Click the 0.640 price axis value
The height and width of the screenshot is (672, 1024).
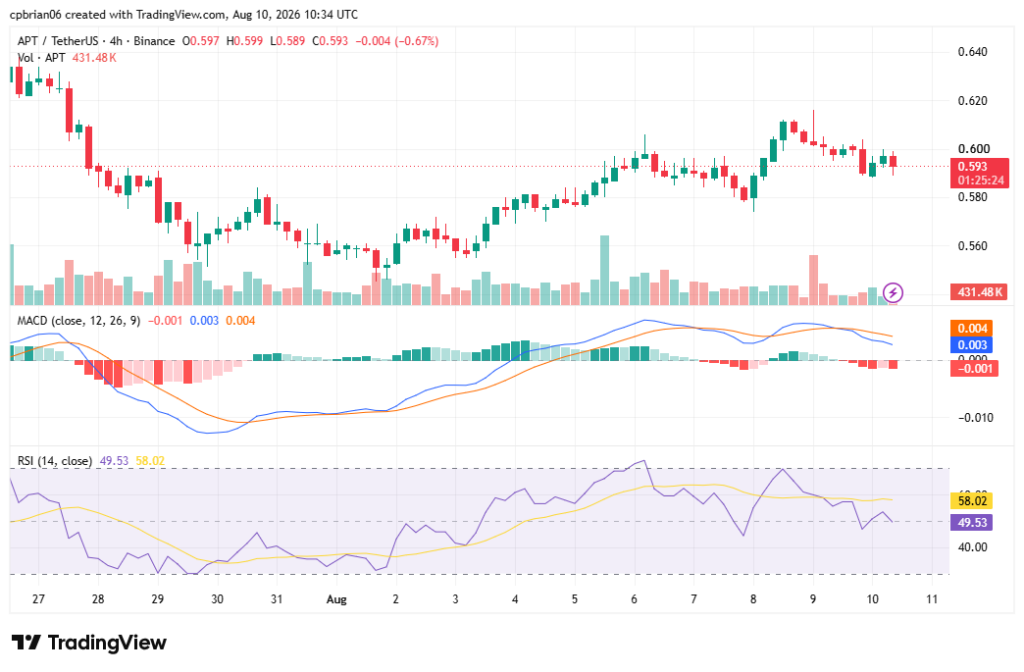972,52
